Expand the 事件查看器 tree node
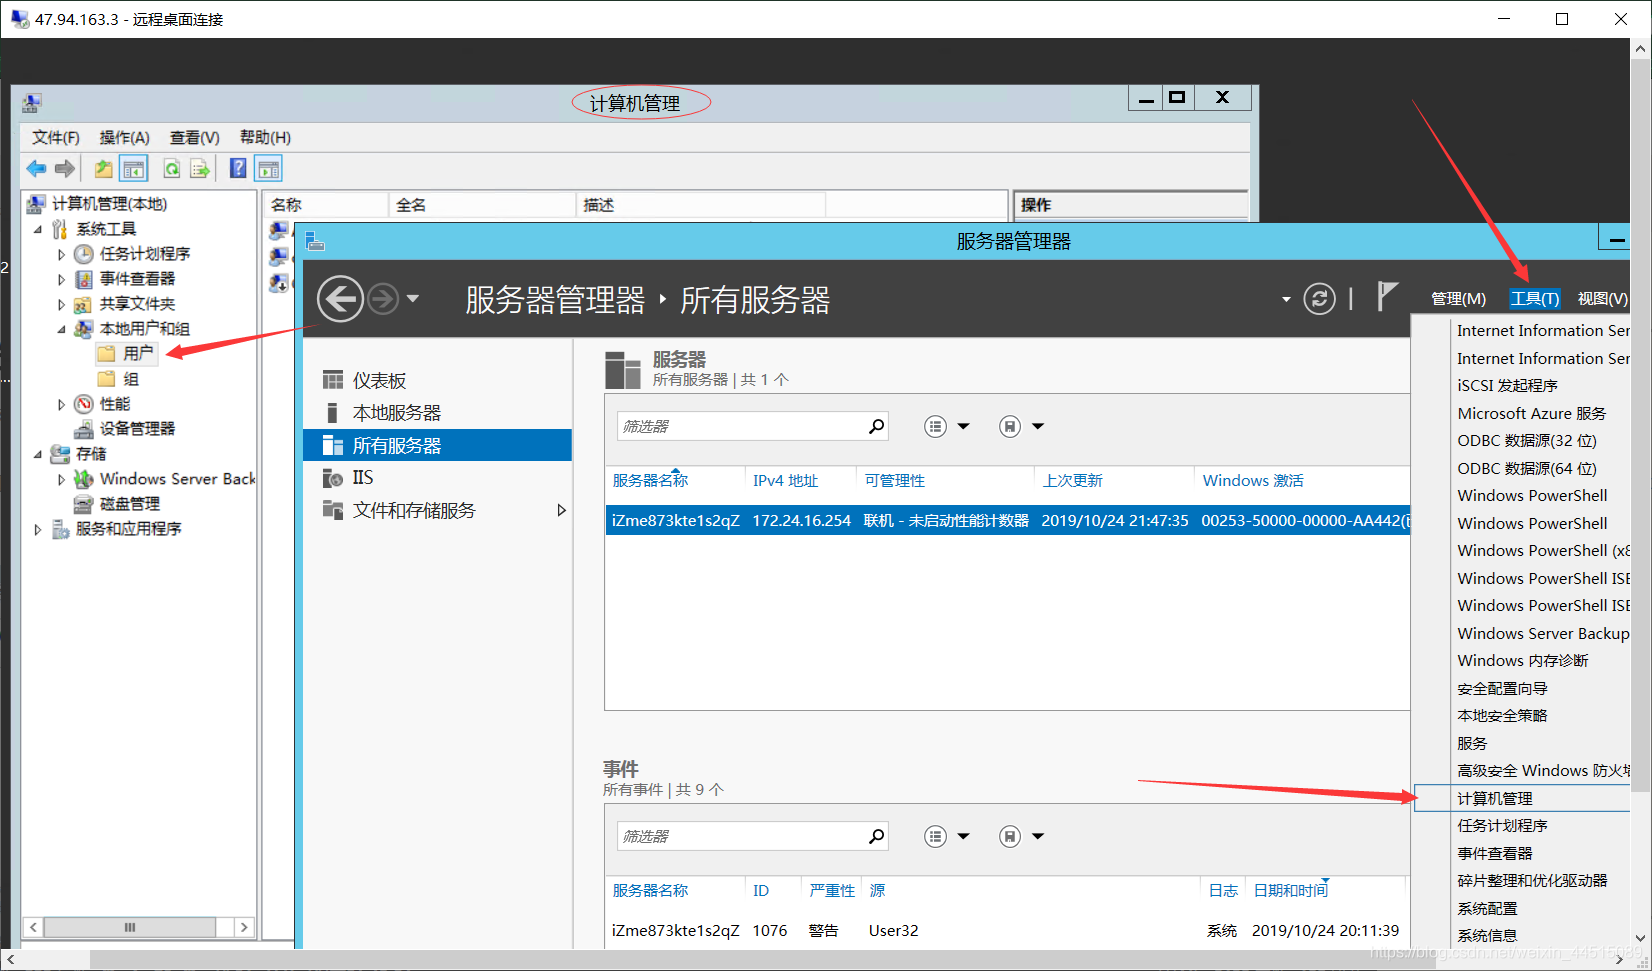This screenshot has width=1652, height=971. click(62, 279)
